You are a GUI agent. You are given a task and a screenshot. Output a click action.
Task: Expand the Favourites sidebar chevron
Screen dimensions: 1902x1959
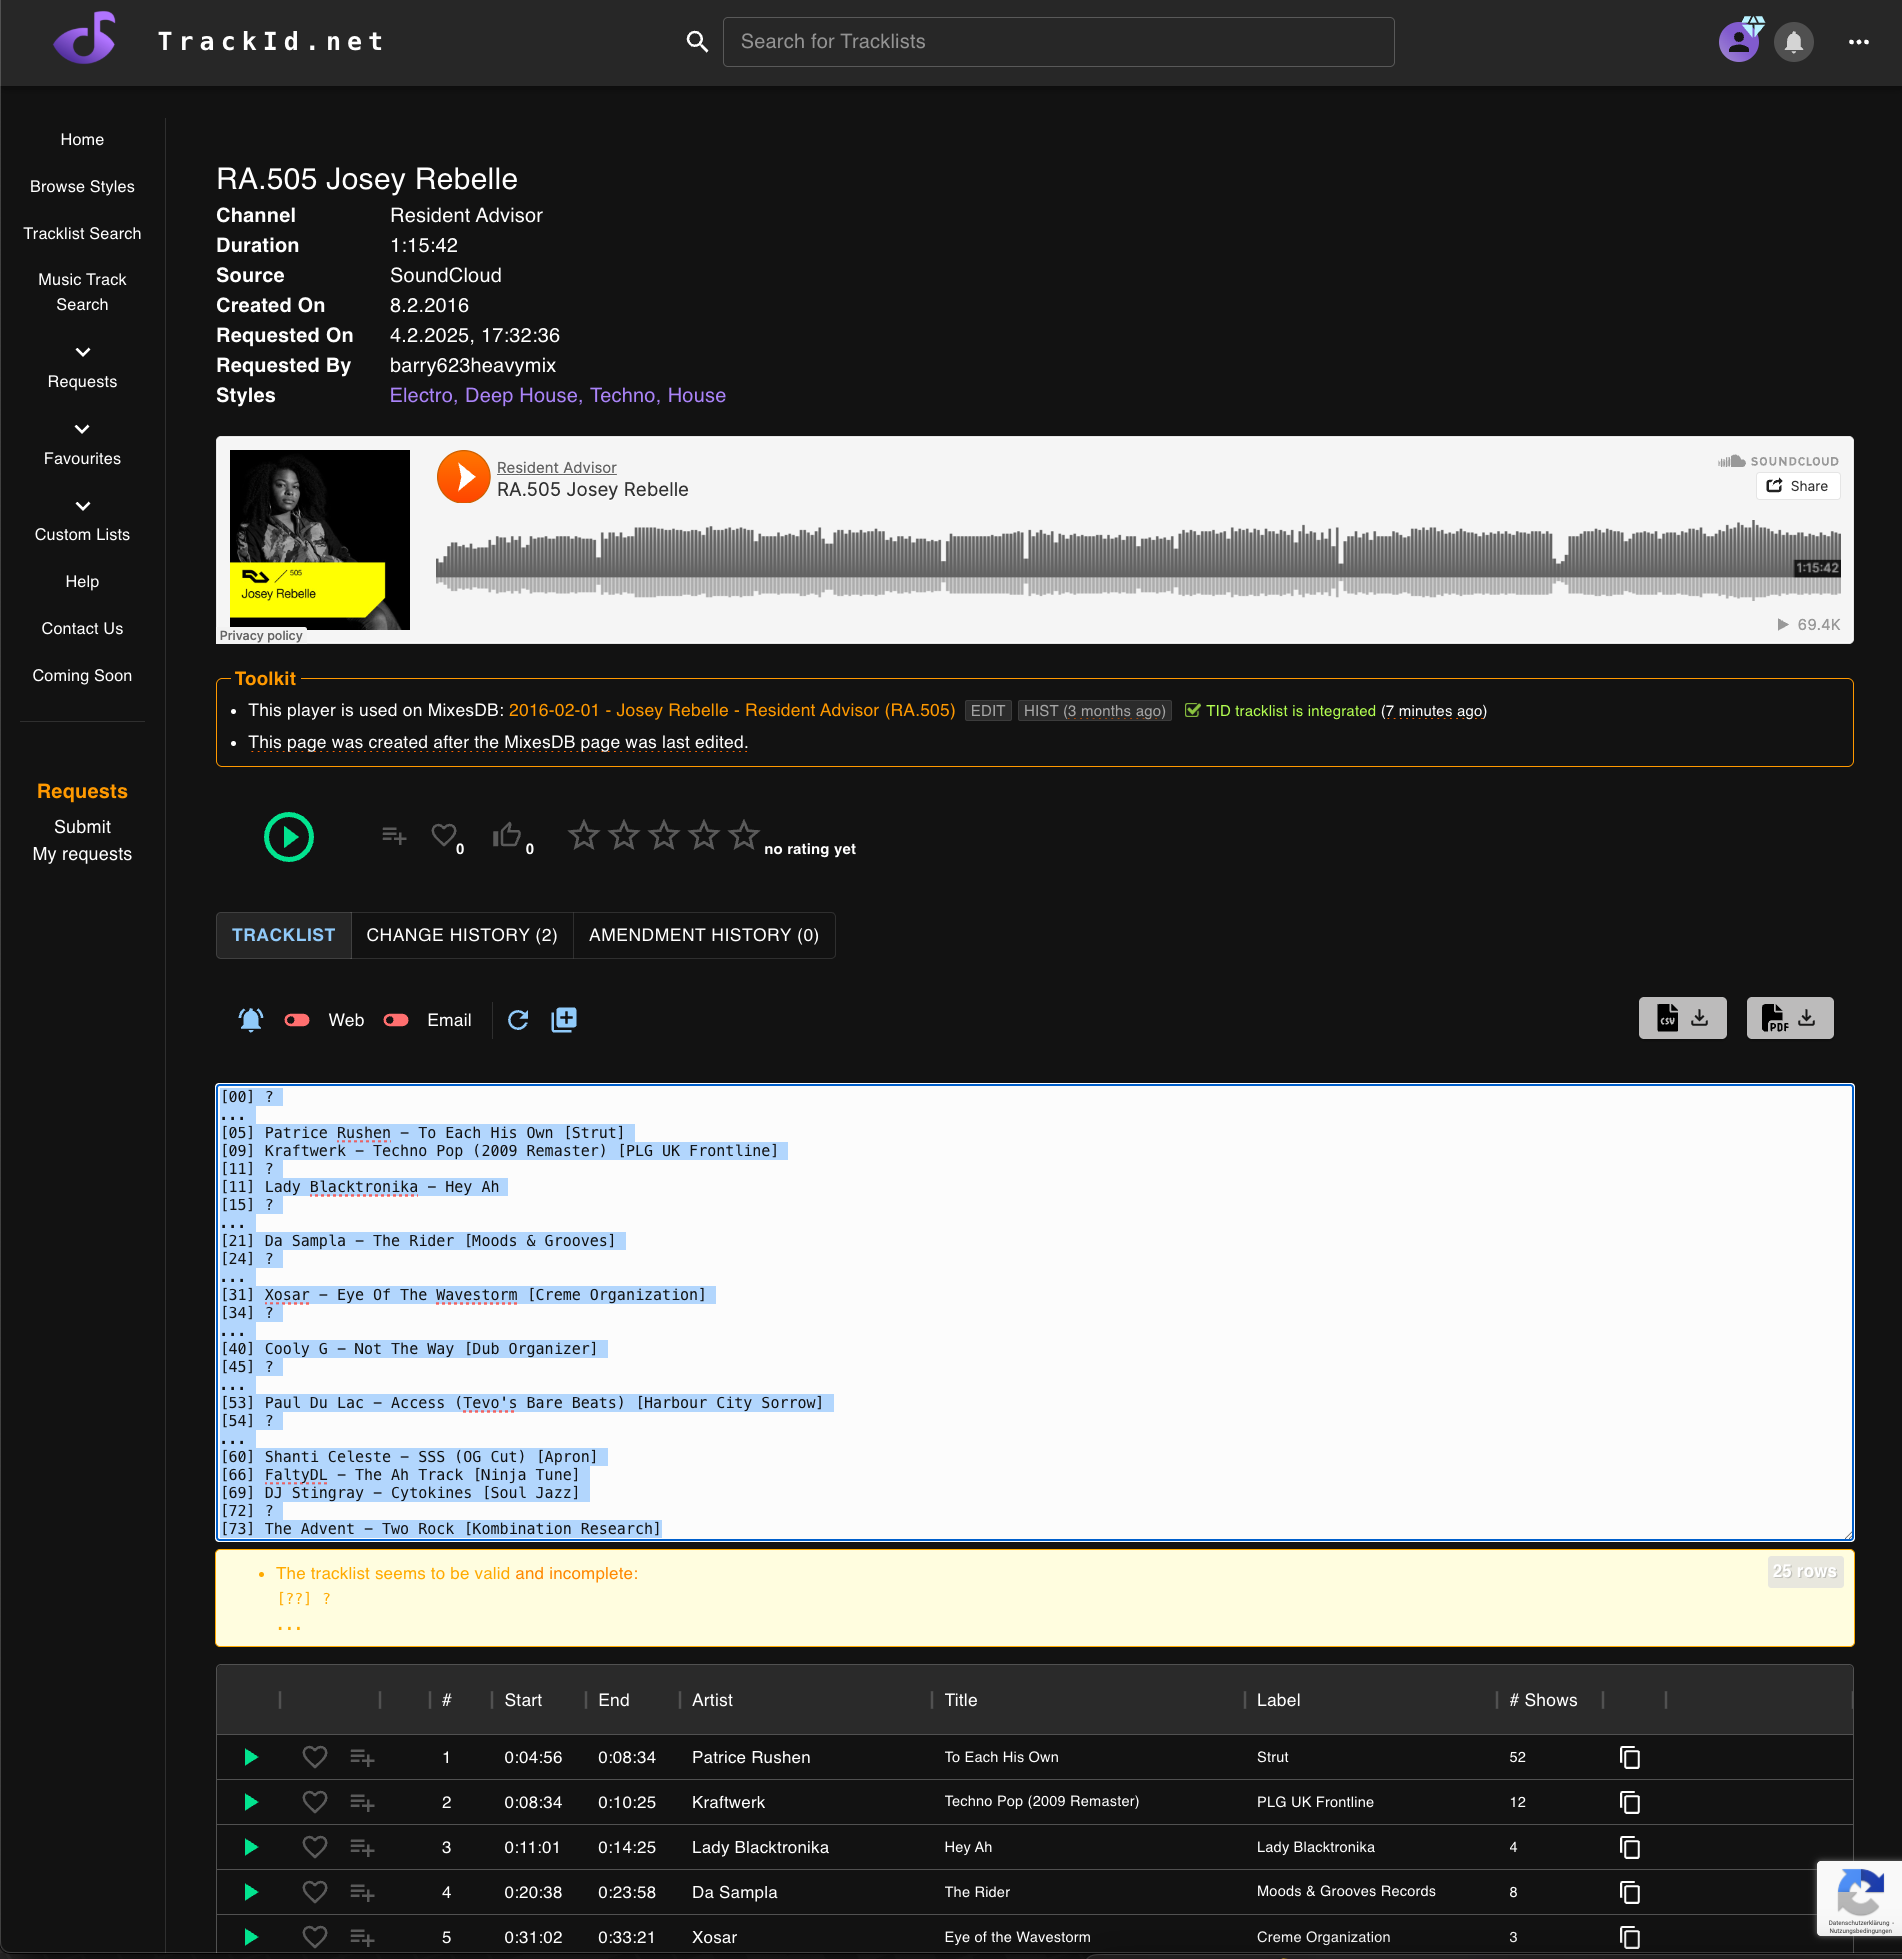(82, 429)
